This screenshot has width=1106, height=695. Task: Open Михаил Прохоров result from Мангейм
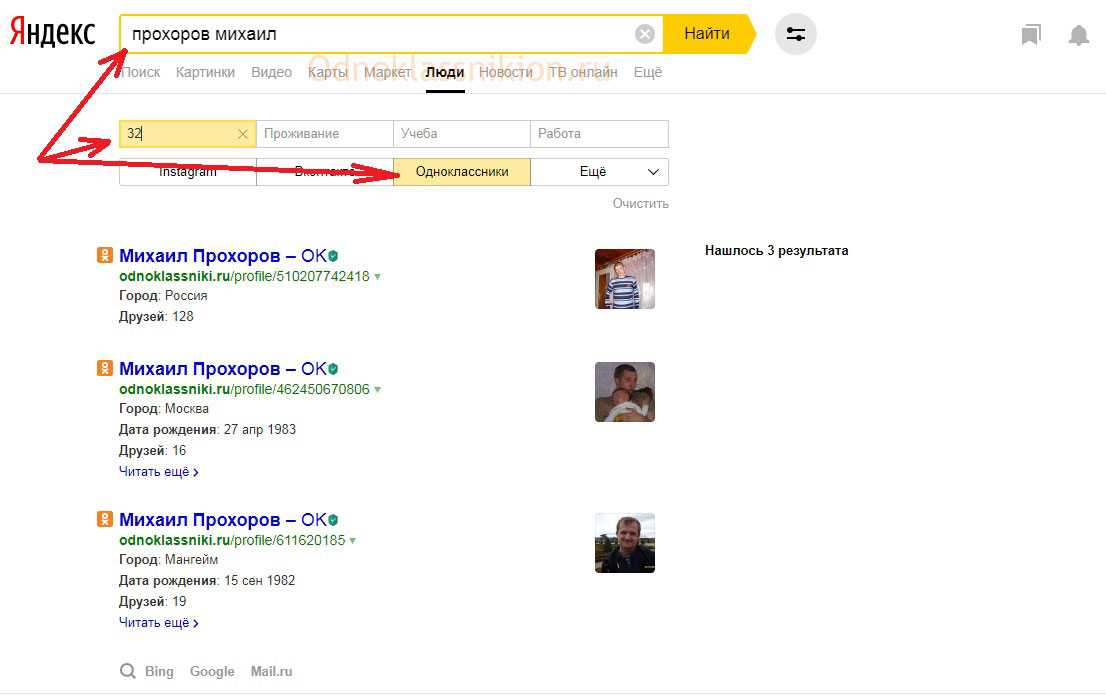[x=223, y=519]
